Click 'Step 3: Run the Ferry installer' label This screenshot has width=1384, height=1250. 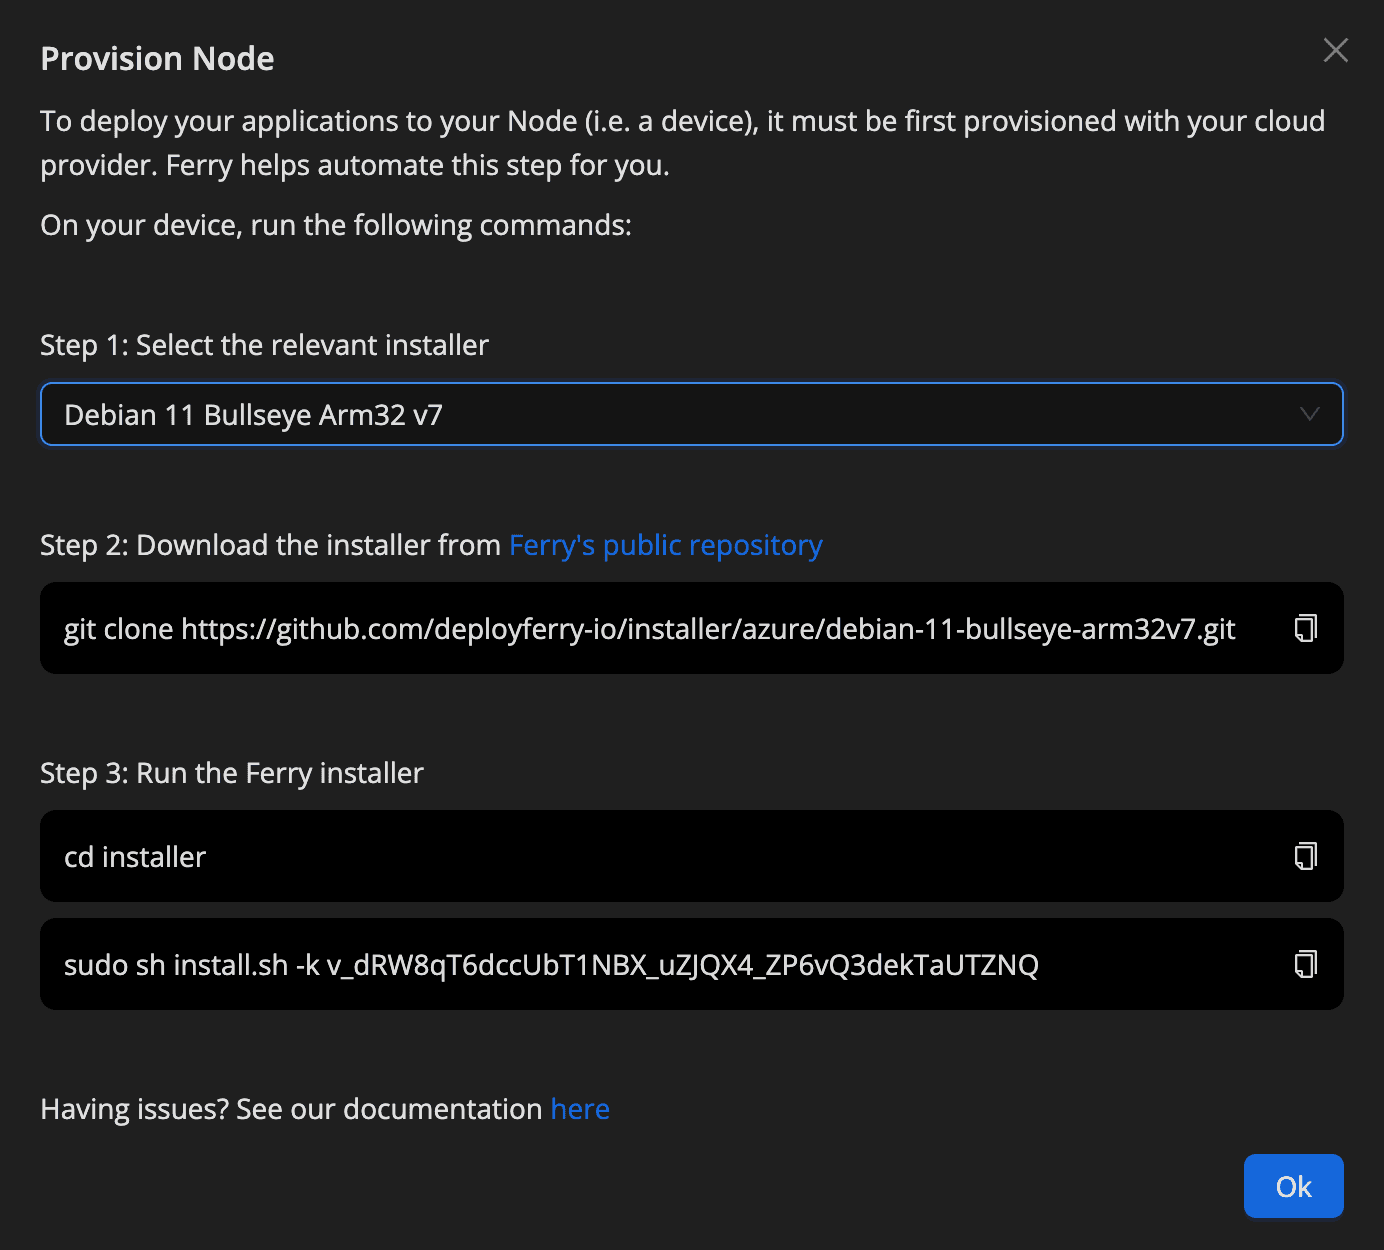(232, 773)
